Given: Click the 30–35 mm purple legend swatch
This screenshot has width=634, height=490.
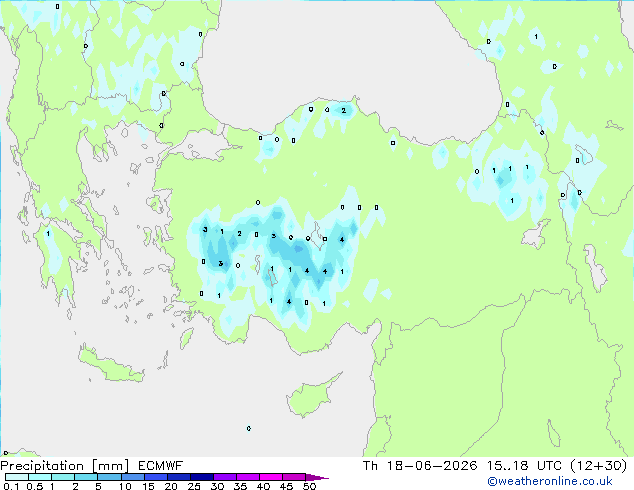Looking at the screenshot, I should click(224, 477).
